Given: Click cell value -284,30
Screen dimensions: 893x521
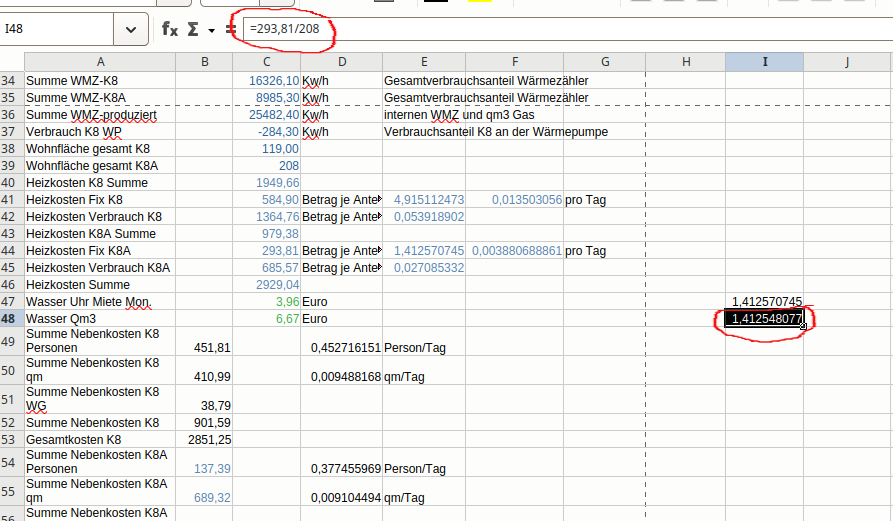Looking at the screenshot, I should (267, 132).
